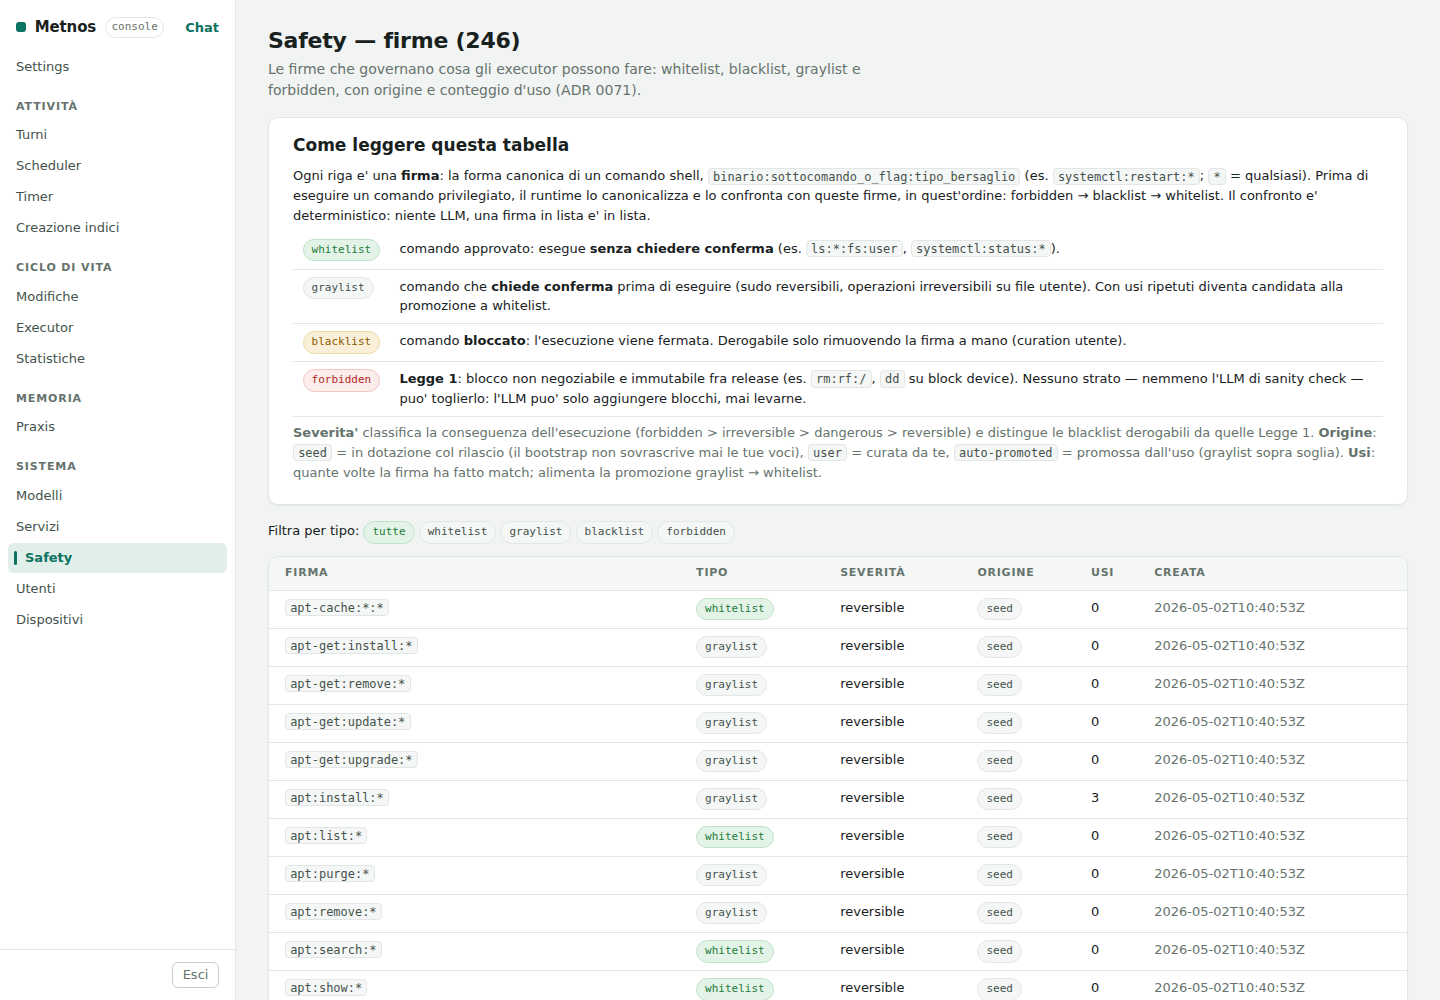Filter signatures by whitelist type chip
This screenshot has height=1000, width=1440.
point(457,532)
